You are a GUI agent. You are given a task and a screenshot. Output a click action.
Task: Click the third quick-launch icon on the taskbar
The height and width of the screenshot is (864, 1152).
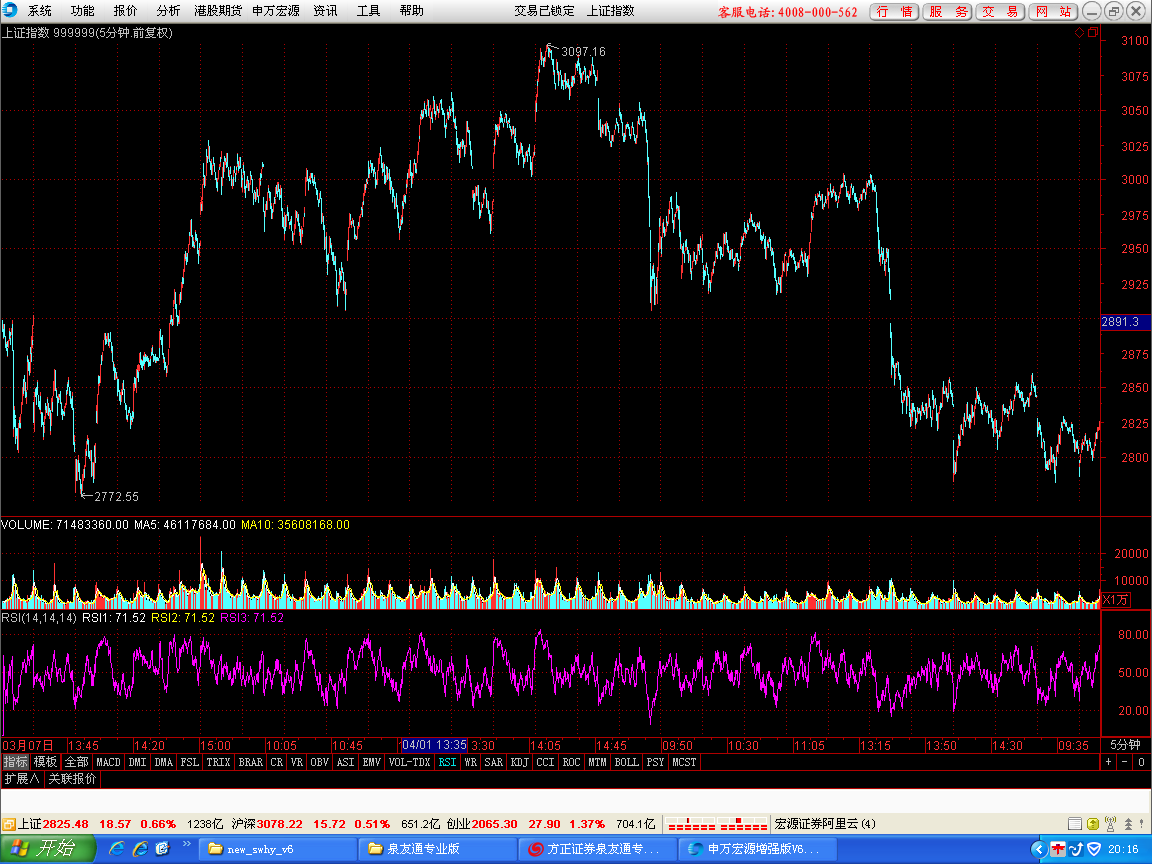(162, 849)
